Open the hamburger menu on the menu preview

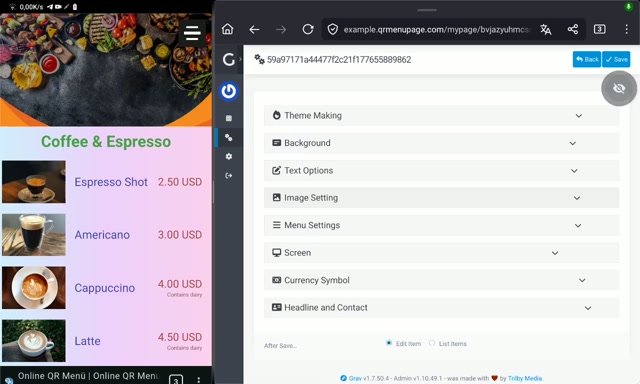(192, 33)
